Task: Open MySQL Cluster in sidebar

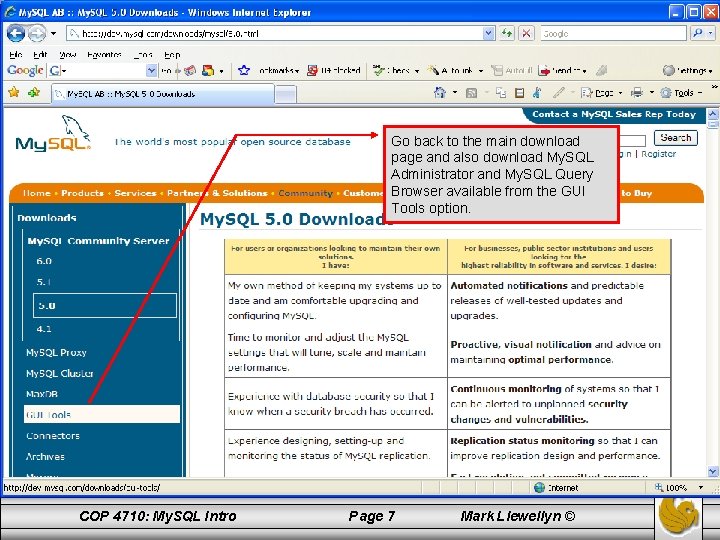Action: [60, 373]
